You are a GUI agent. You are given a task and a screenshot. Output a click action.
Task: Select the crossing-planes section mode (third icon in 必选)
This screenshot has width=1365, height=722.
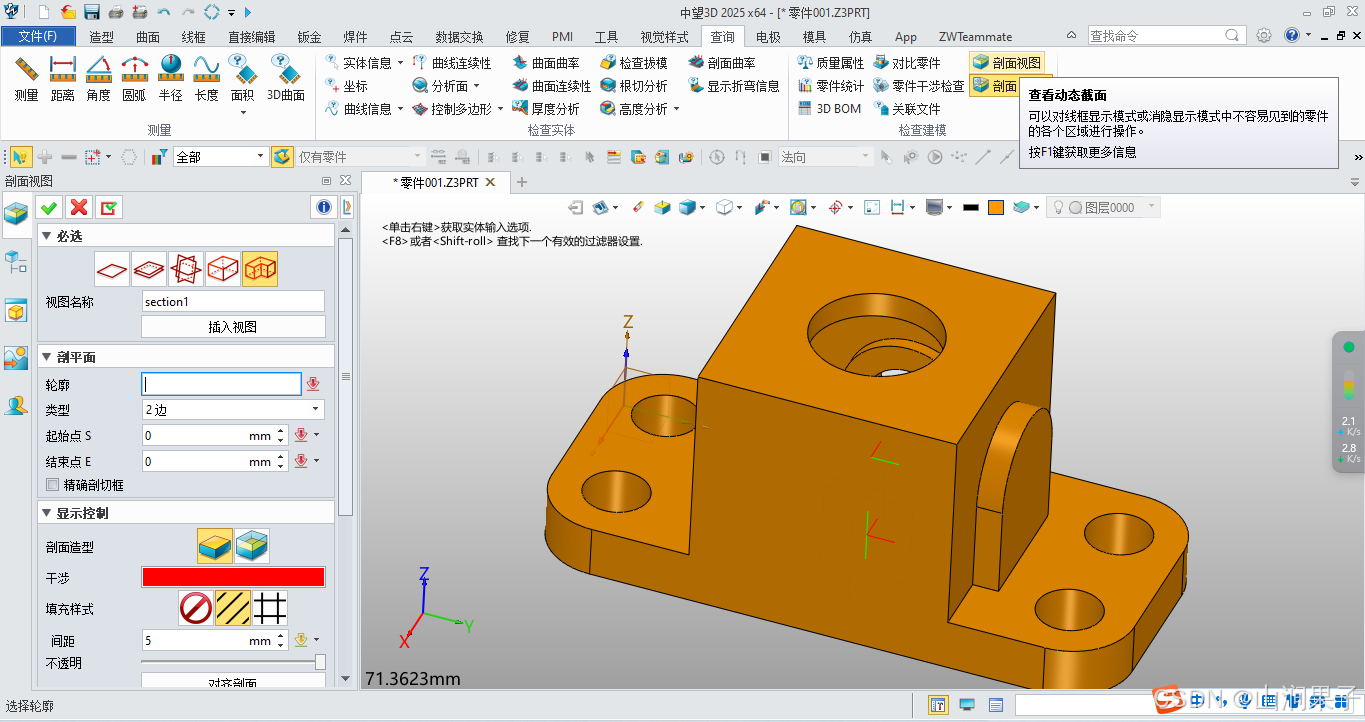click(186, 269)
